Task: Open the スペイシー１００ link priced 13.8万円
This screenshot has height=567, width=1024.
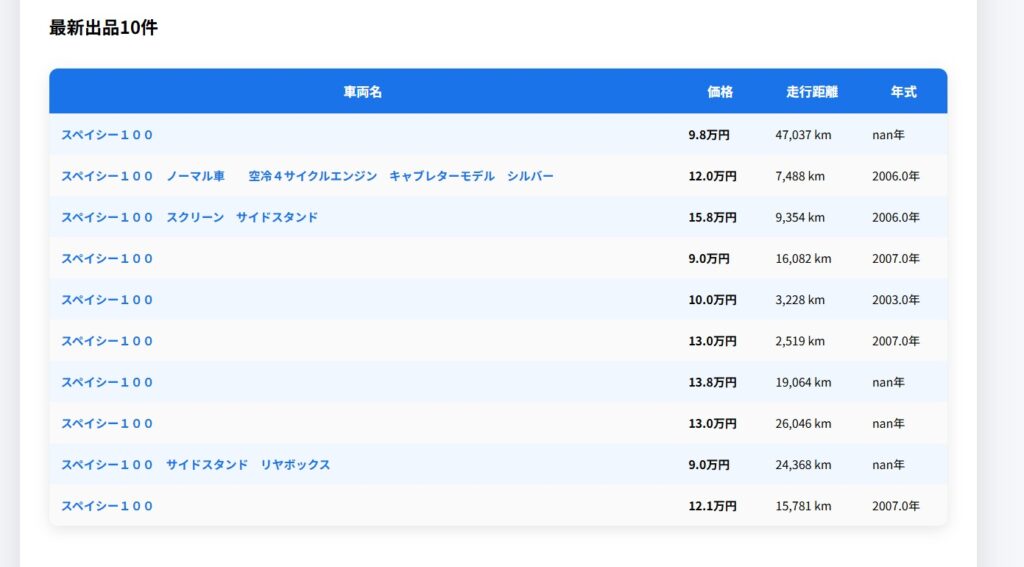Action: [x=107, y=382]
